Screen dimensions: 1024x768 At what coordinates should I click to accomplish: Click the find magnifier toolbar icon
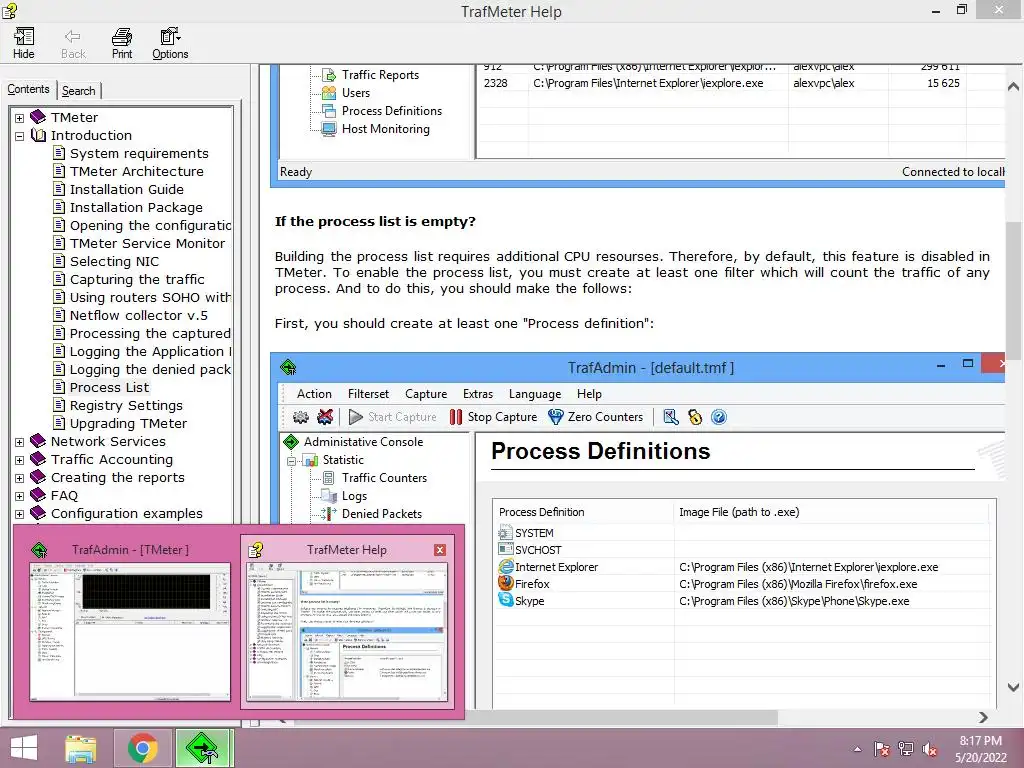(x=671, y=417)
